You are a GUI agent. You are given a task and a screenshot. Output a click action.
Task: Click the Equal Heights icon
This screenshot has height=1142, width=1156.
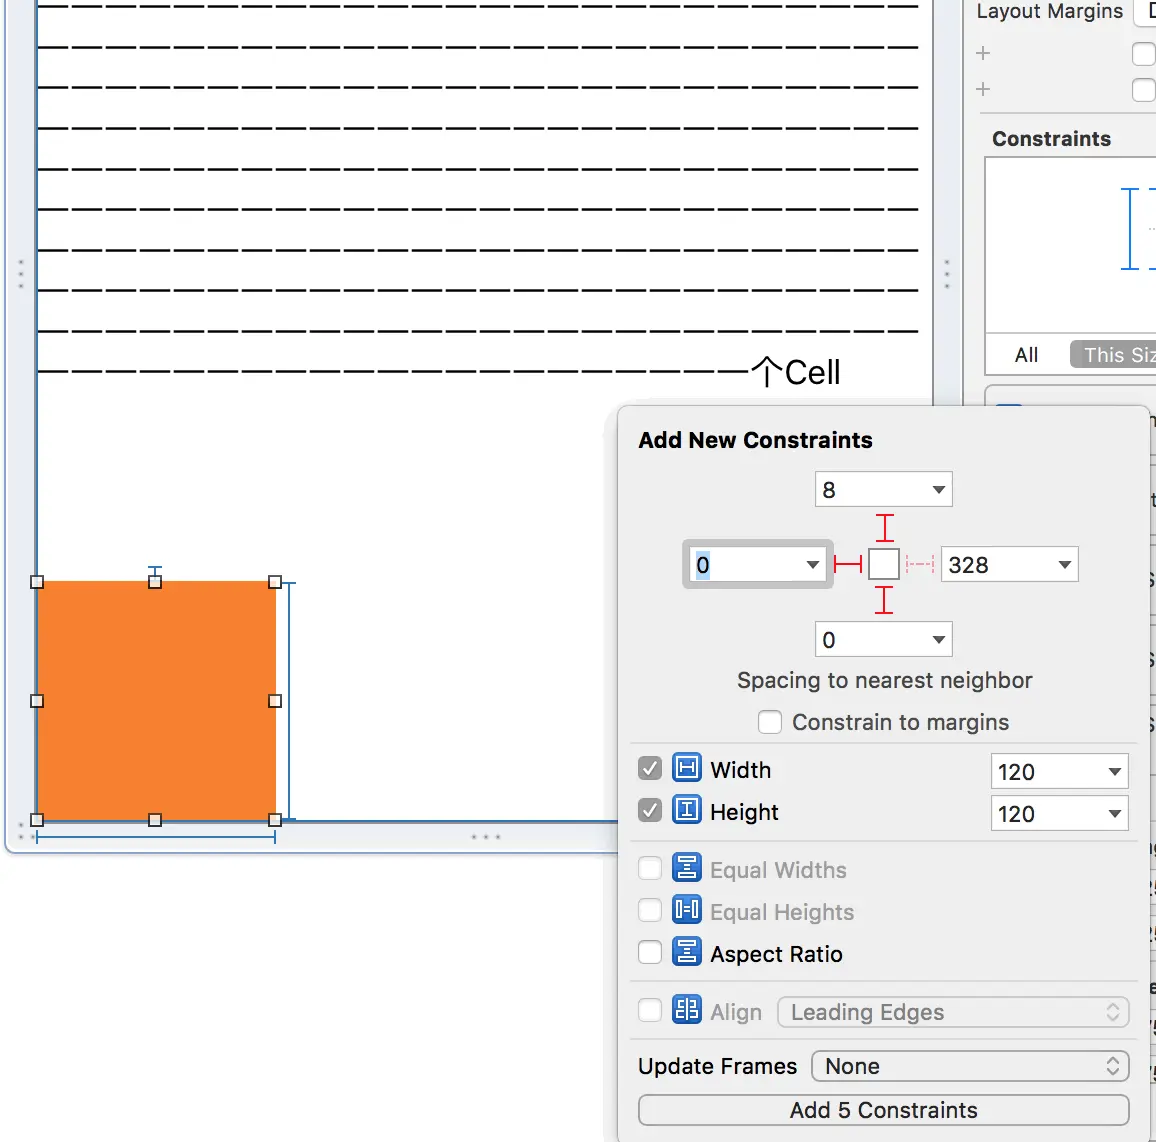[686, 910]
